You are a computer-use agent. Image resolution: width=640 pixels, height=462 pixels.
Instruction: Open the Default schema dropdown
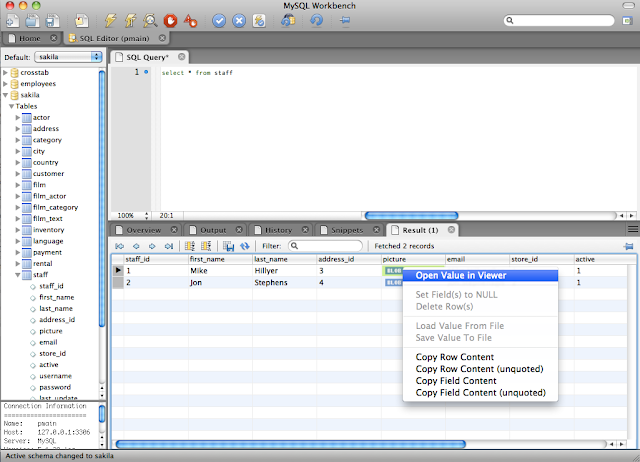tap(69, 57)
